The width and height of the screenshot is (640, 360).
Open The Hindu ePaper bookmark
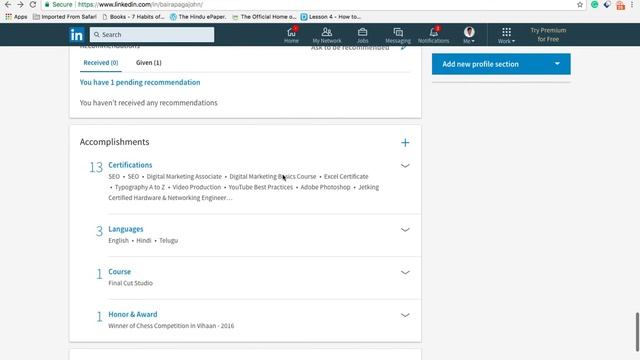click(x=198, y=17)
